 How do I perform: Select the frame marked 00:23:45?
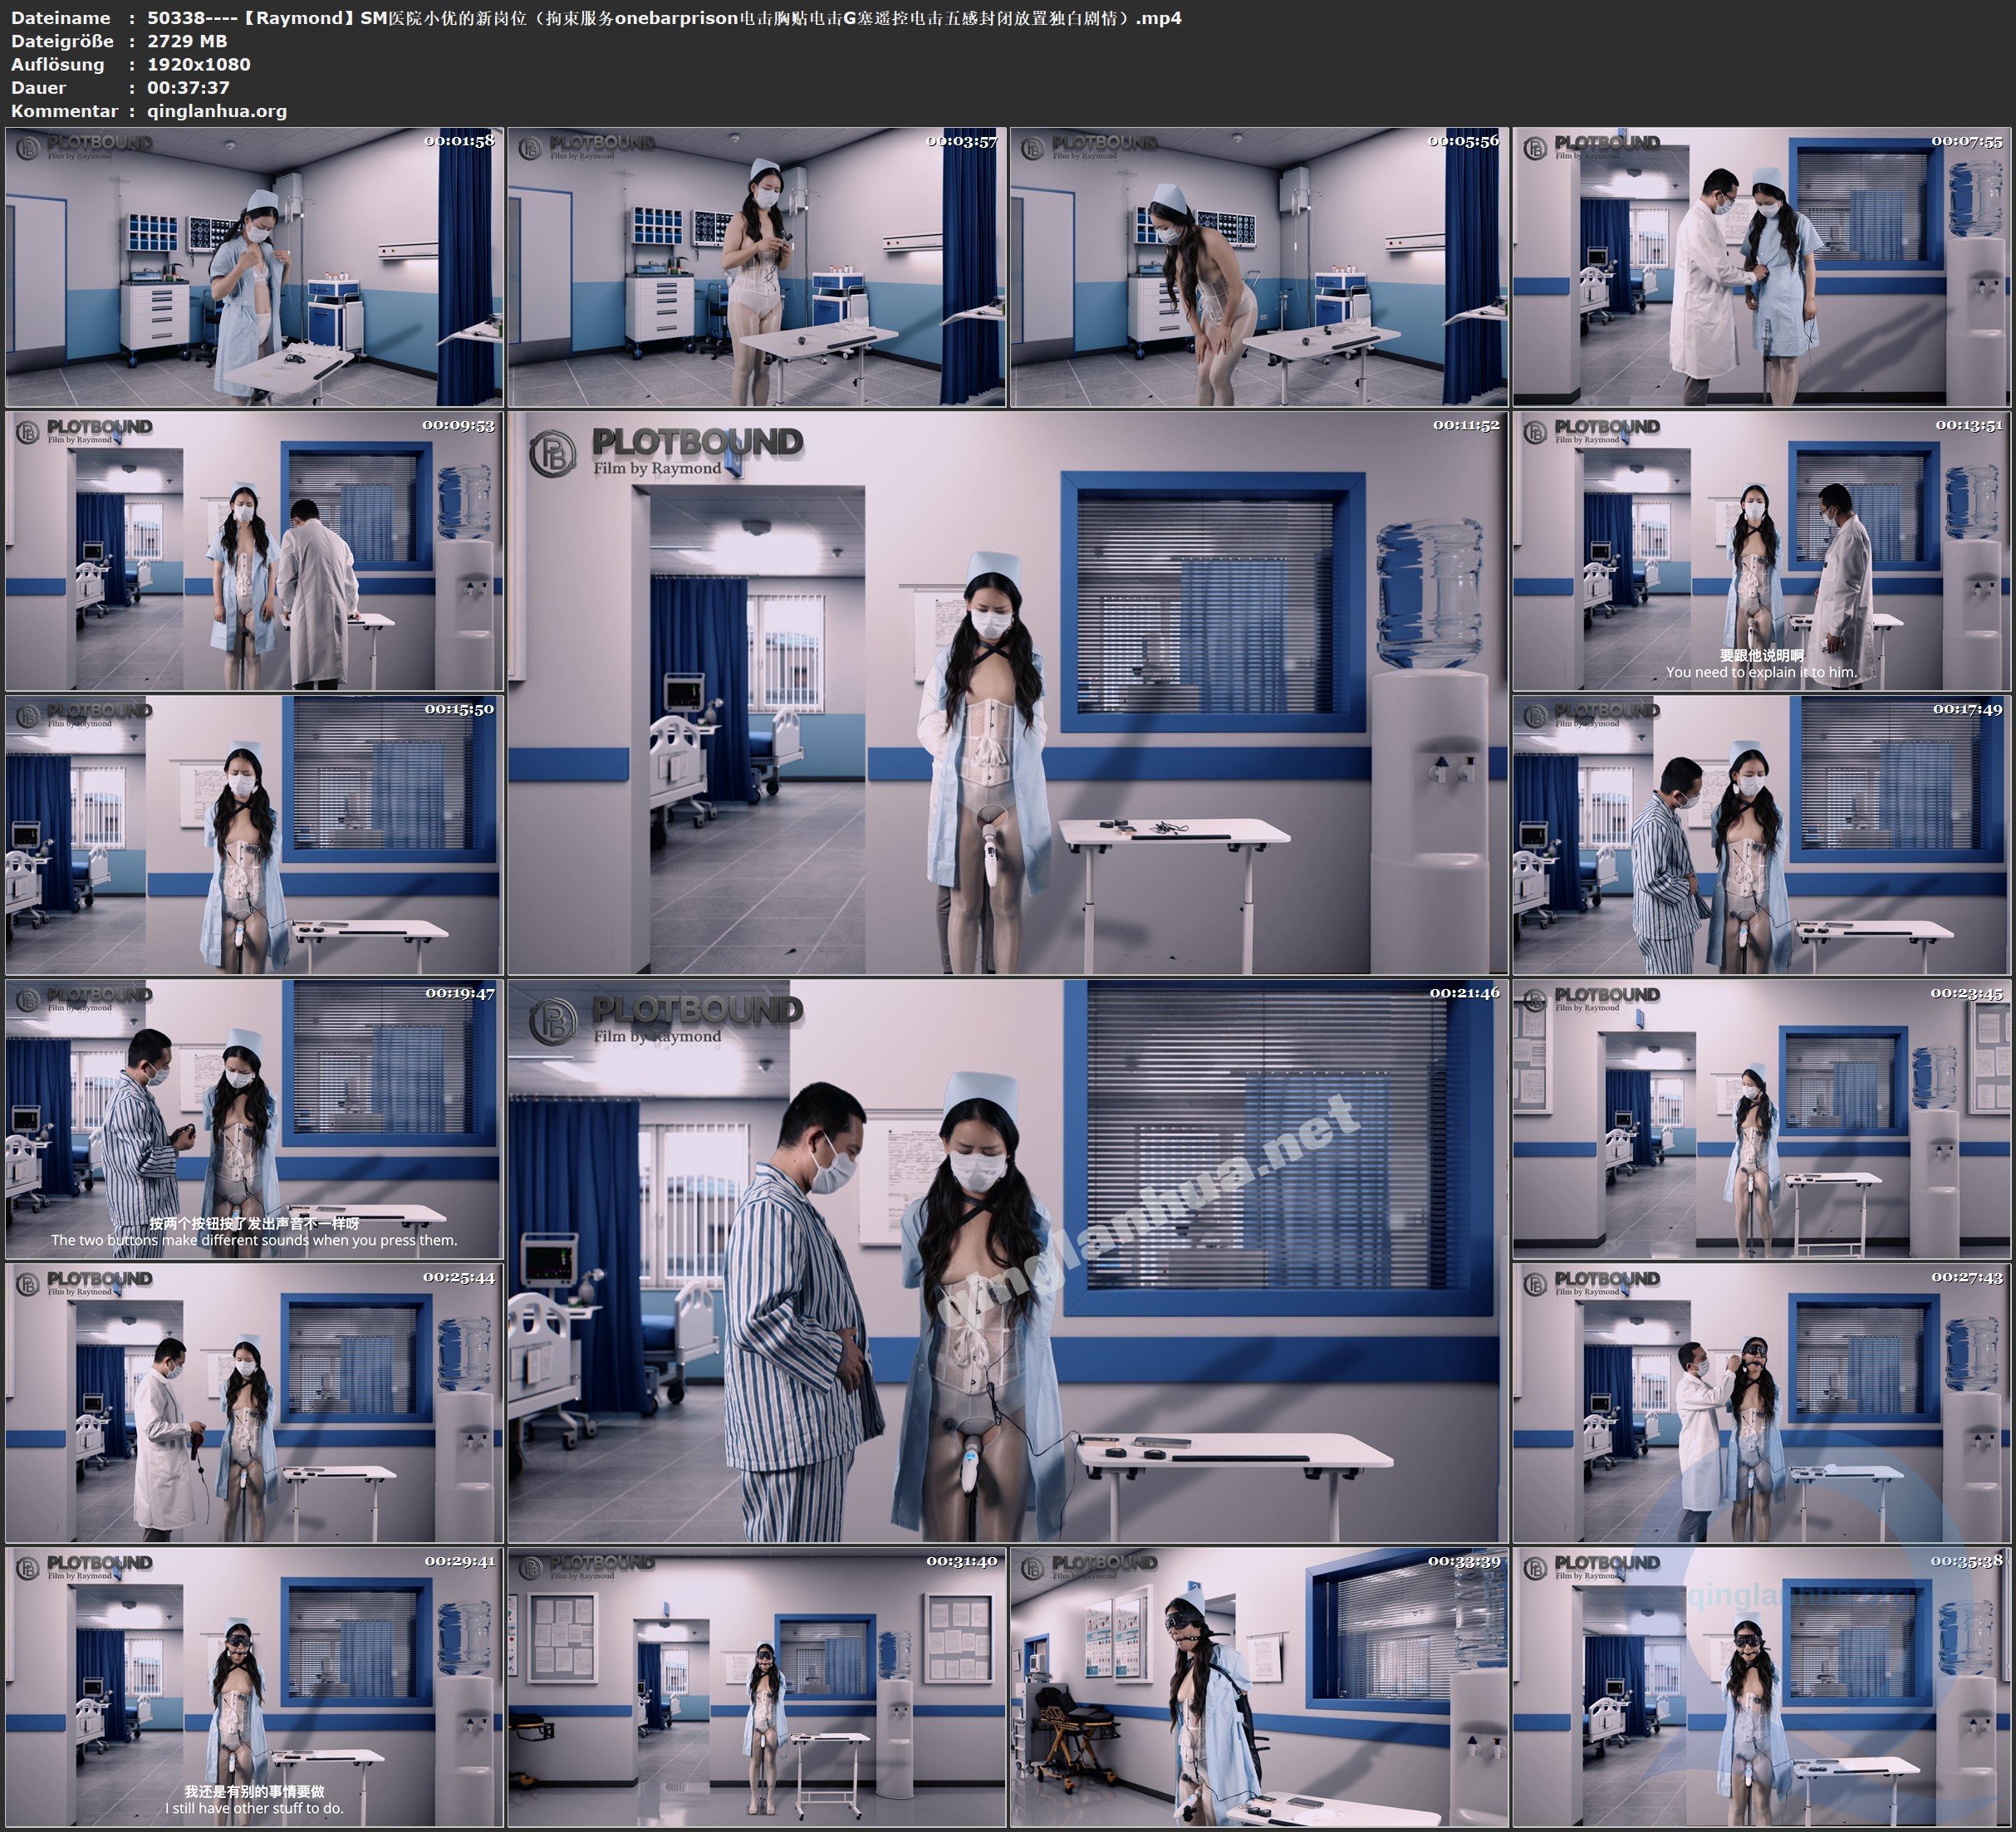pos(1762,1118)
